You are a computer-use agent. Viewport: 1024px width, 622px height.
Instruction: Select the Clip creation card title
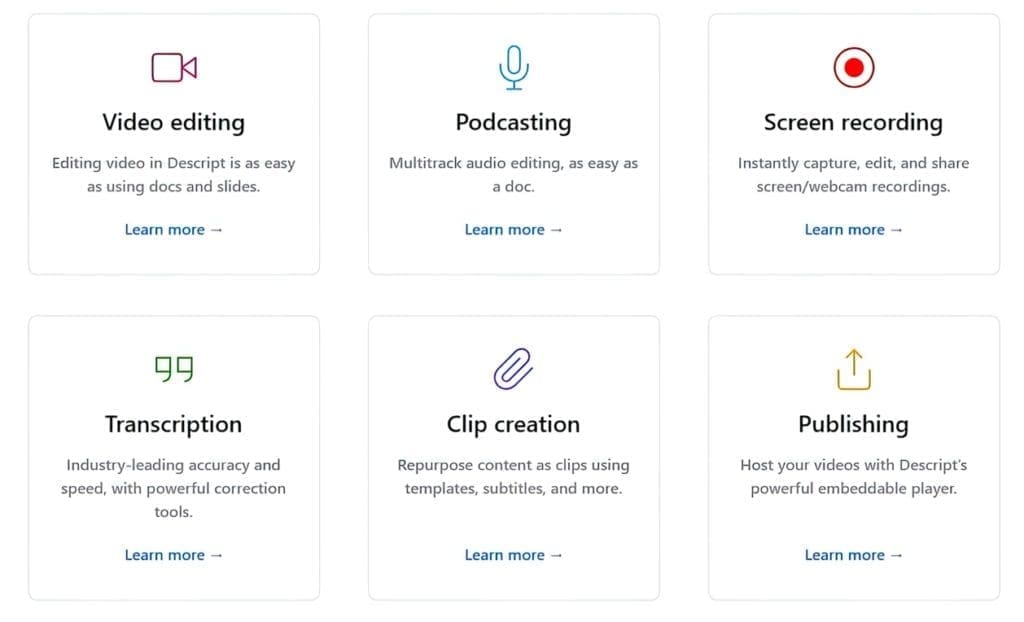click(513, 425)
